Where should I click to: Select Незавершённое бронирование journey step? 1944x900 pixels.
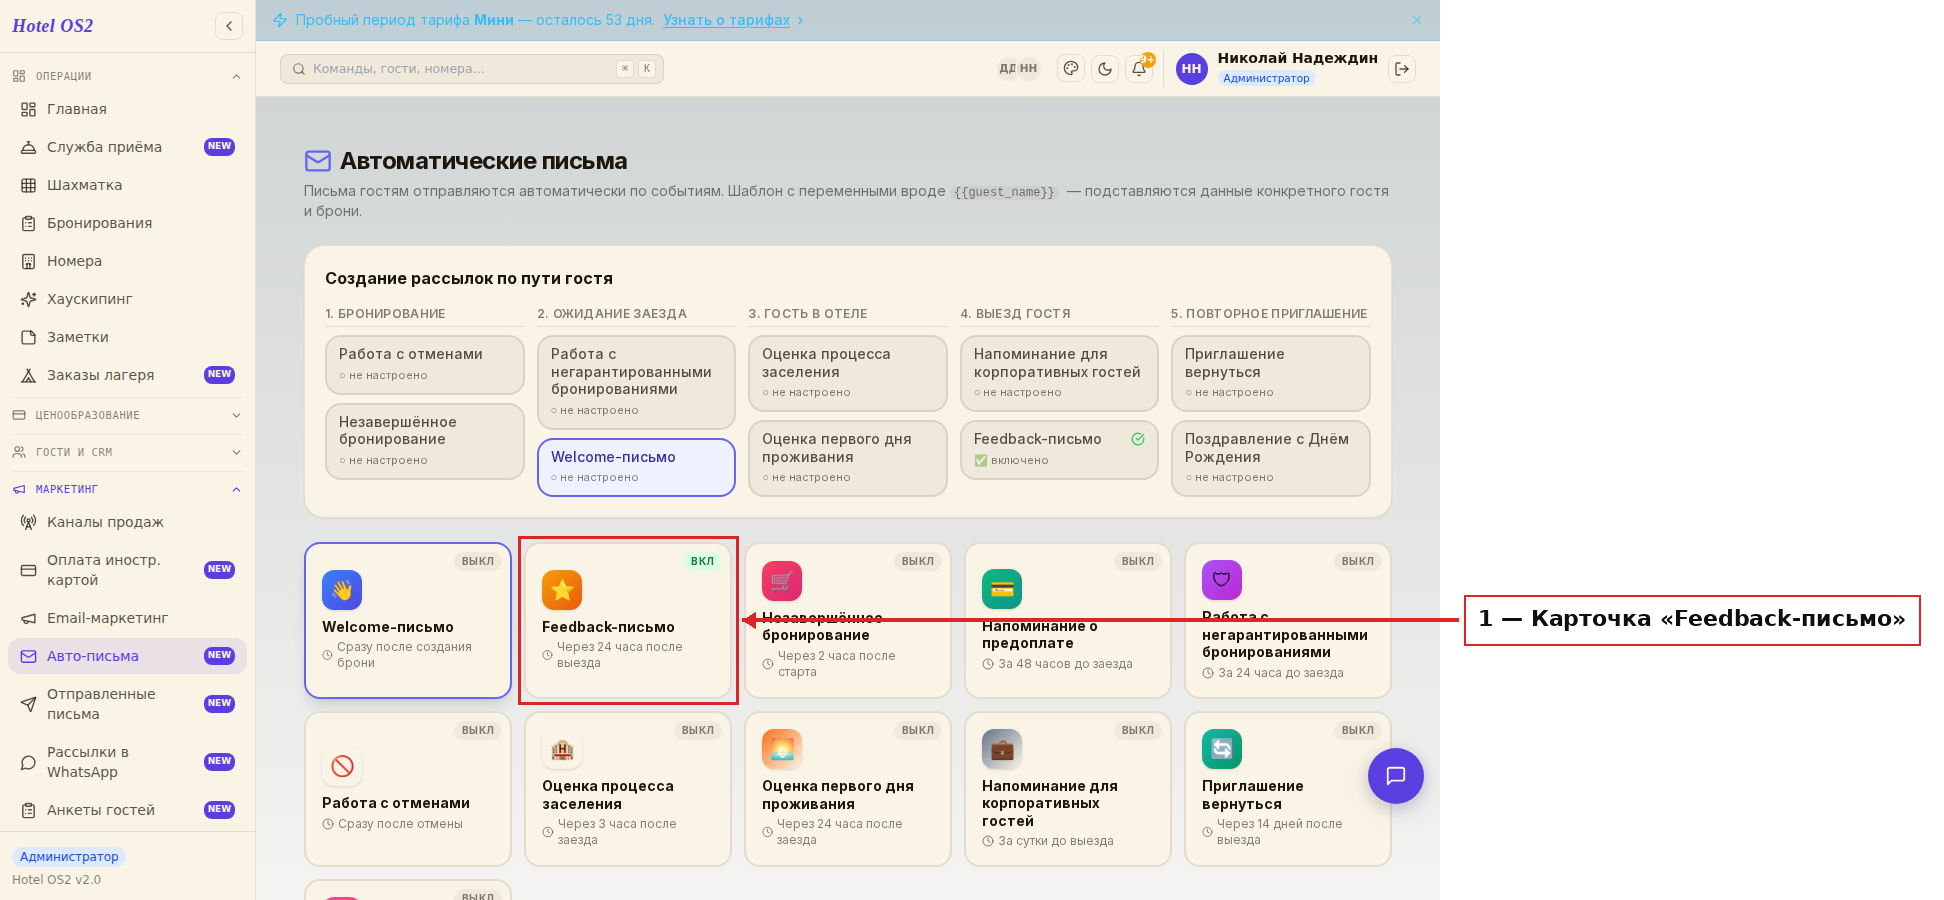point(424,441)
